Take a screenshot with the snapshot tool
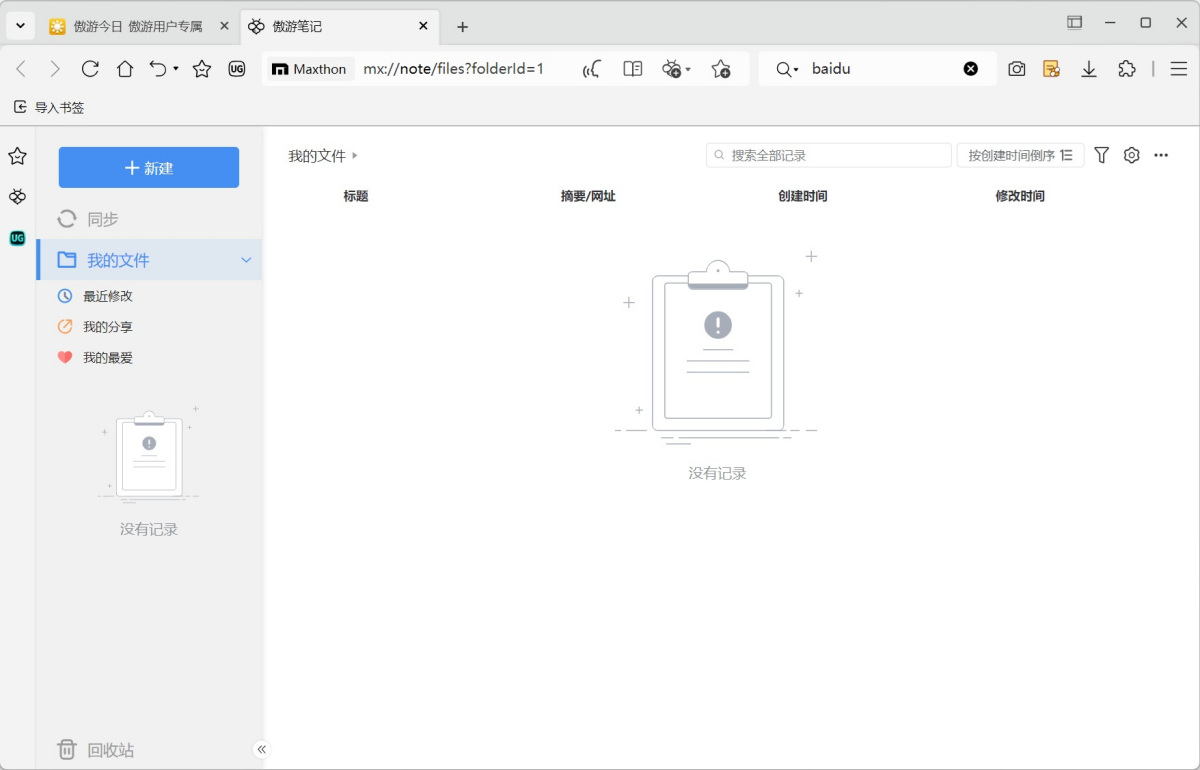 tap(1017, 69)
